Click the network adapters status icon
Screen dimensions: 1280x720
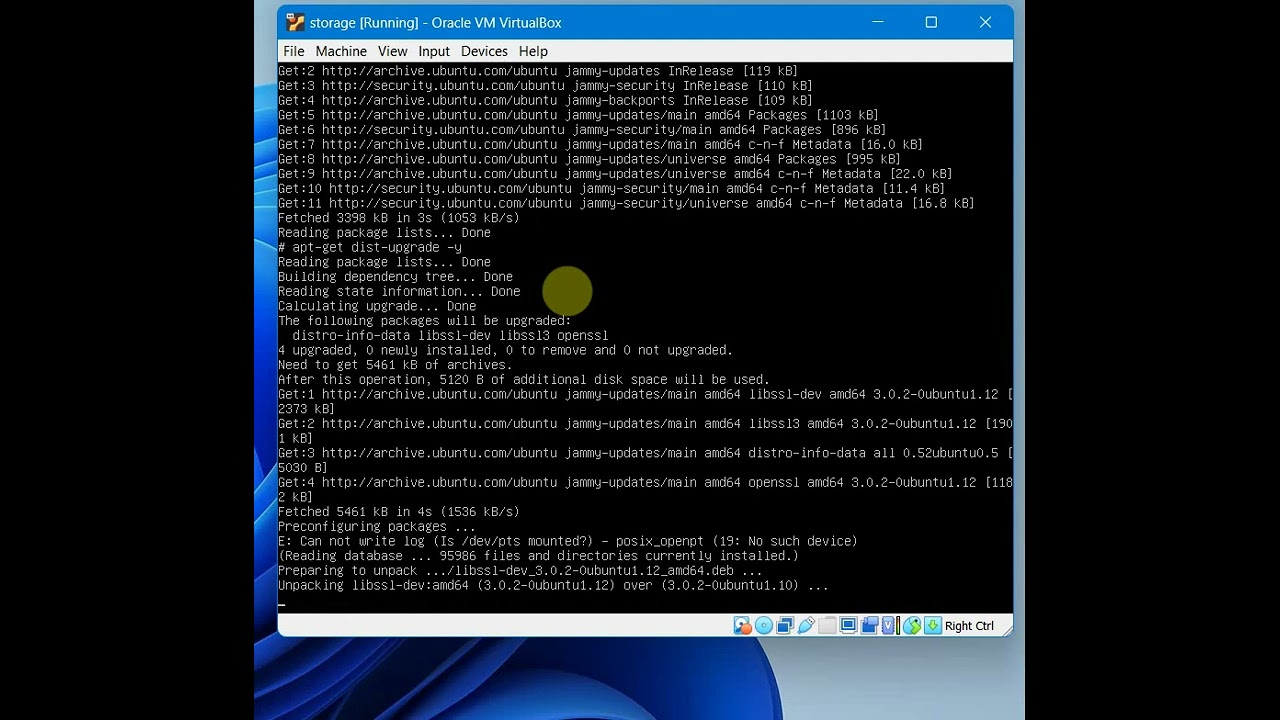[785, 626]
